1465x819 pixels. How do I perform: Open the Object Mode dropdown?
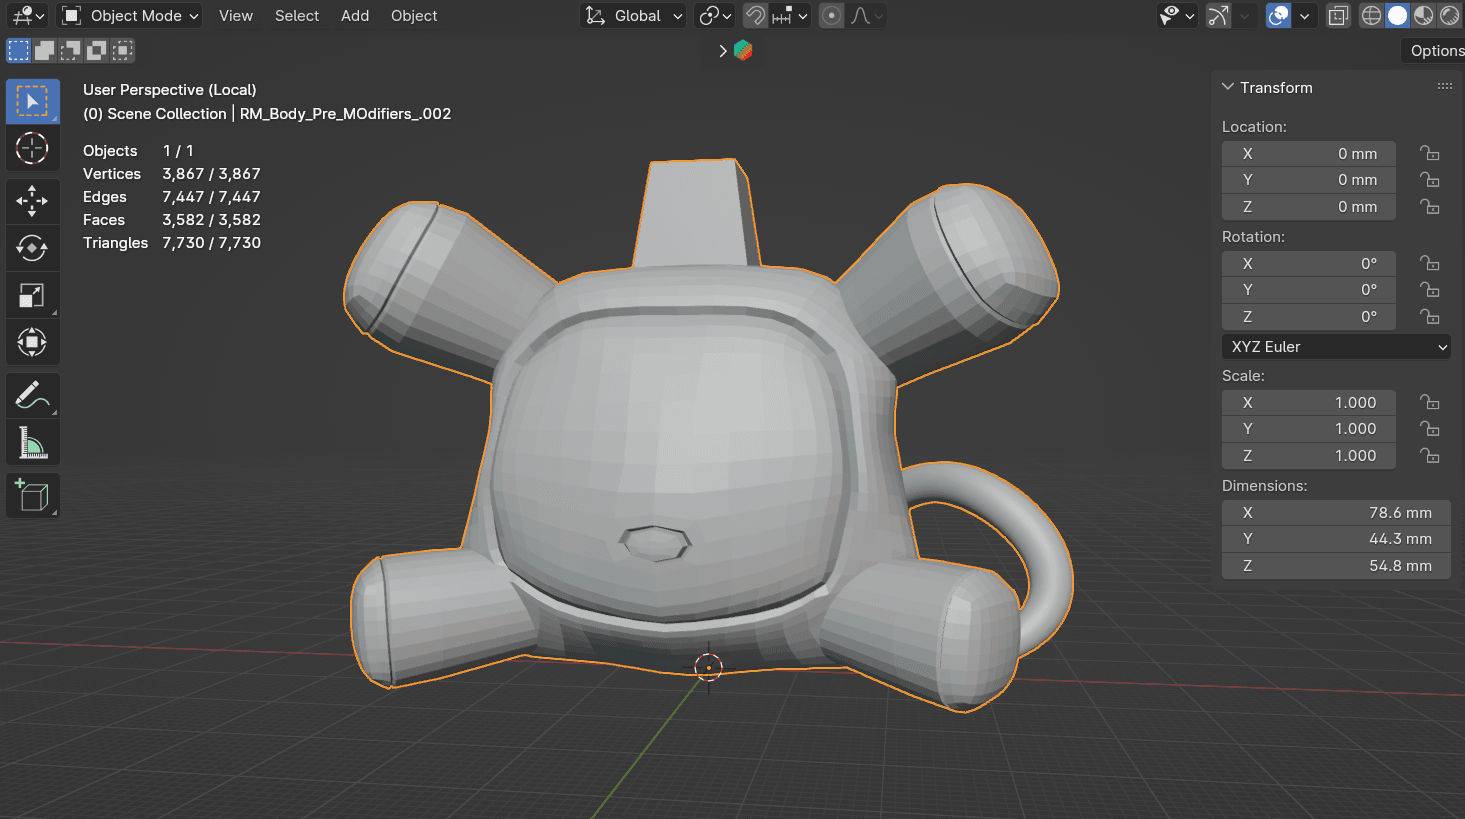click(x=129, y=16)
